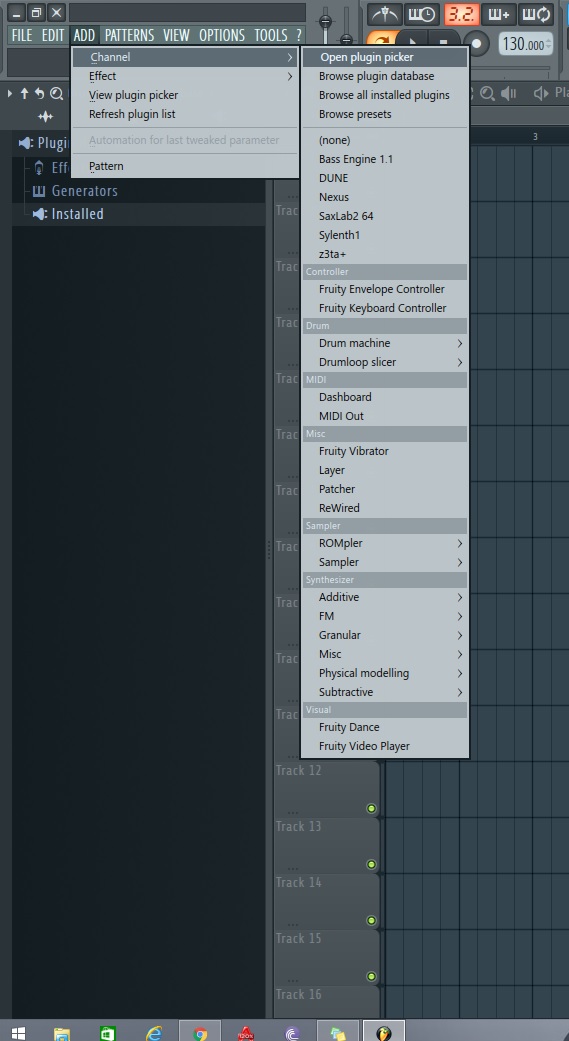569x1041 pixels.
Task: Open Windows Start button
Action: click(x=18, y=1033)
